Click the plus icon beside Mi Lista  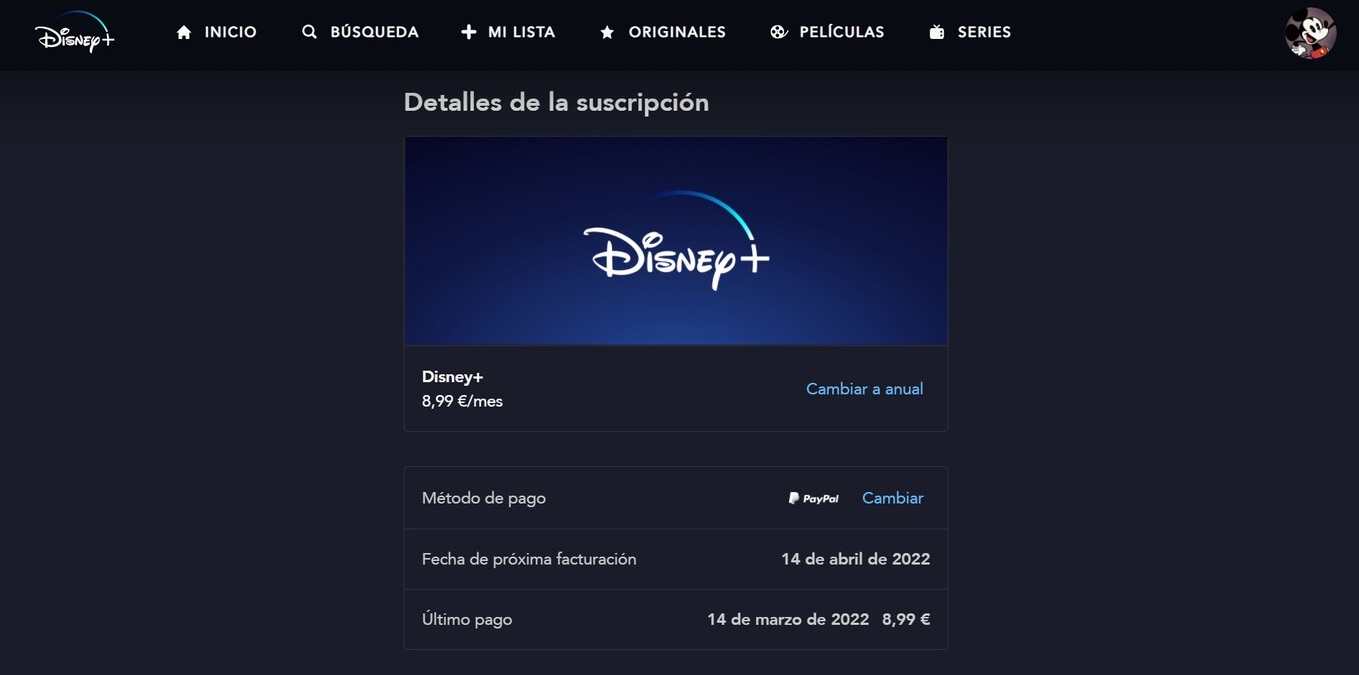click(x=468, y=32)
